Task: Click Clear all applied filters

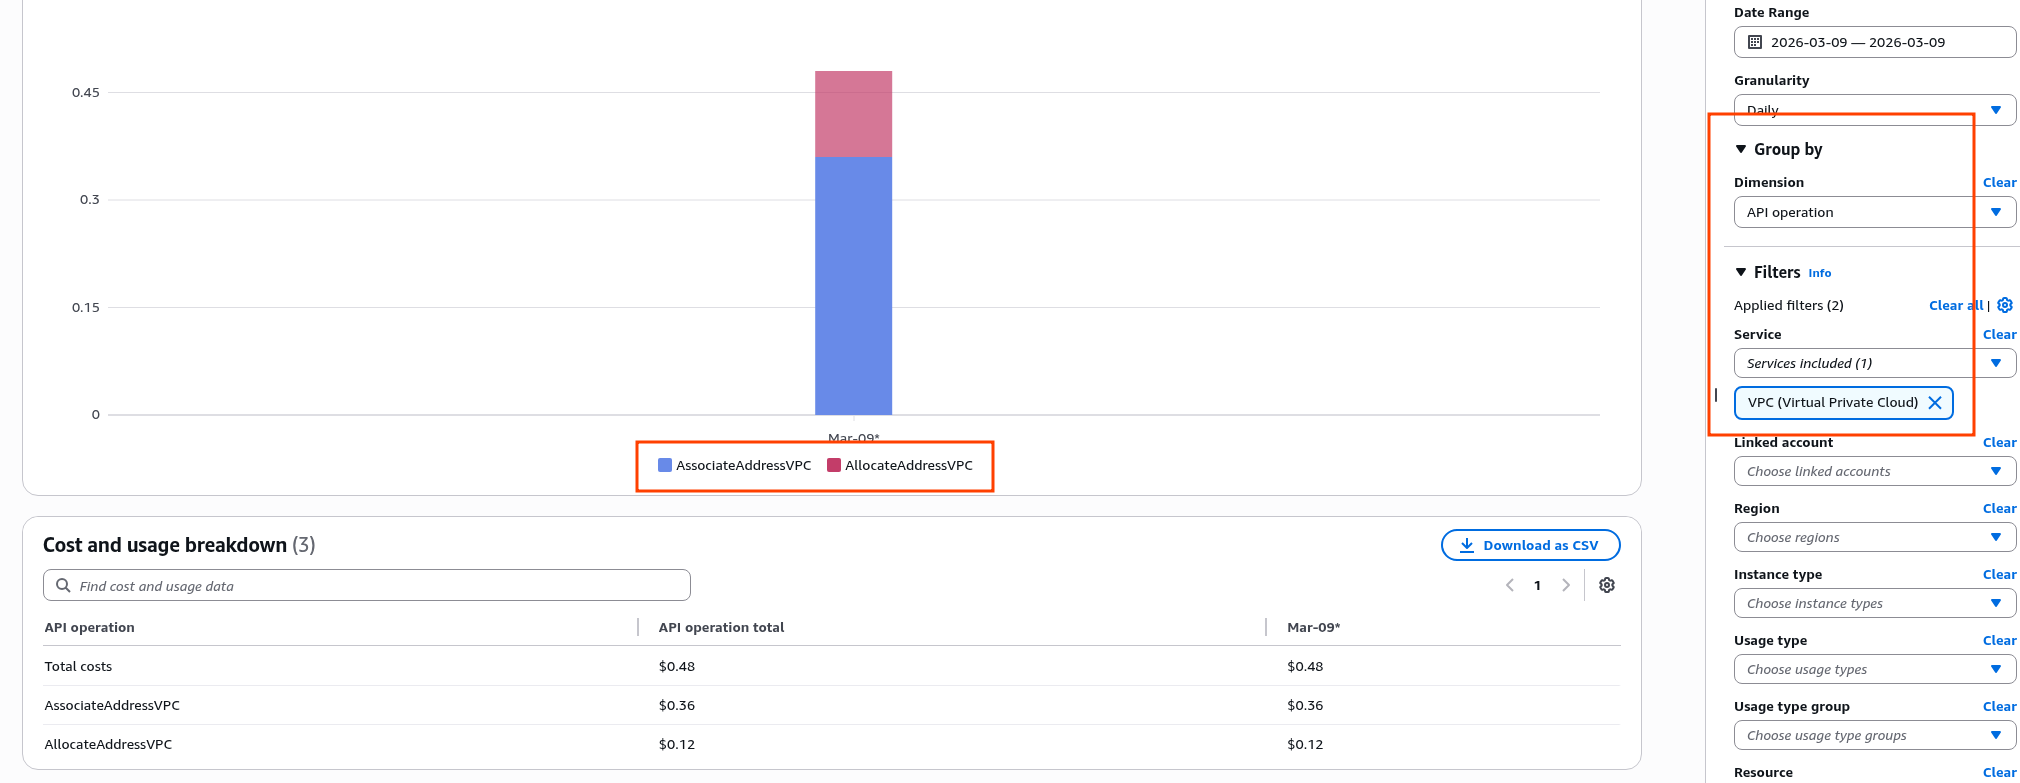Action: tap(1955, 305)
